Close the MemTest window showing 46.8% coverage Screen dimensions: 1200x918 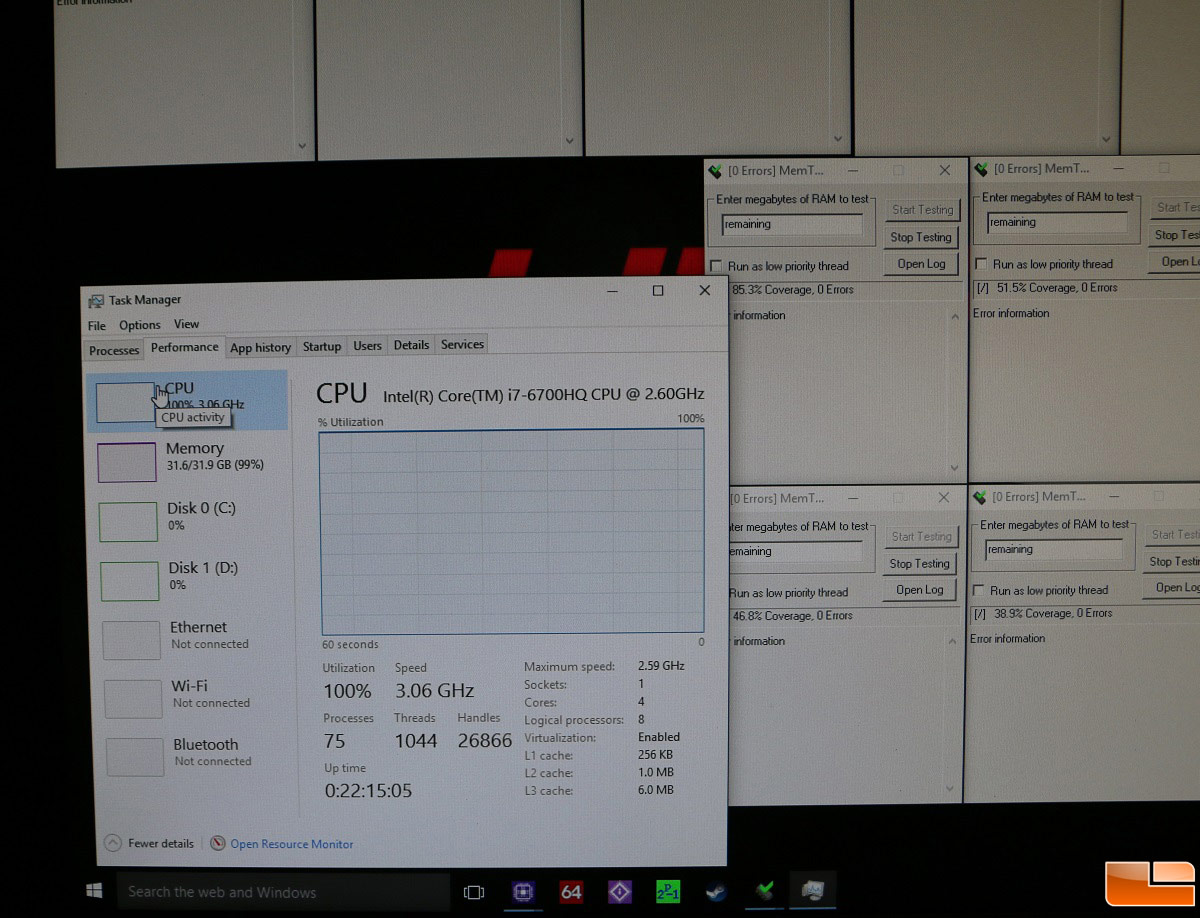[945, 498]
